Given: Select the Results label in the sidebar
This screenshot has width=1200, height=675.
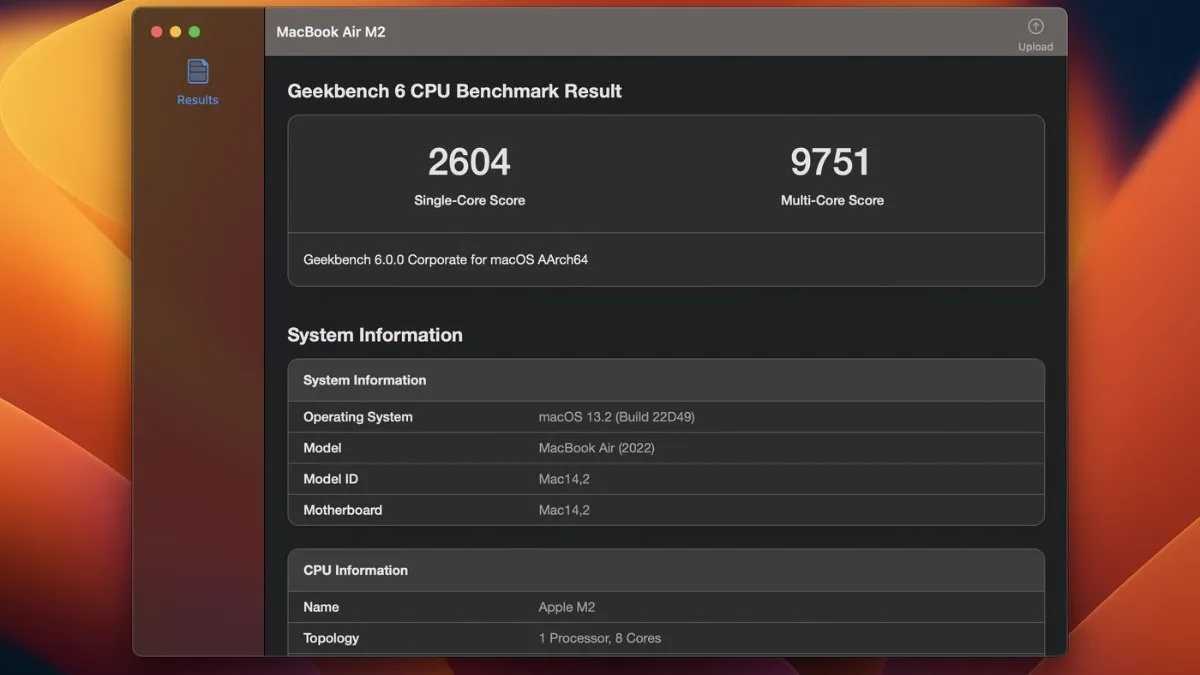Looking at the screenshot, I should [198, 100].
